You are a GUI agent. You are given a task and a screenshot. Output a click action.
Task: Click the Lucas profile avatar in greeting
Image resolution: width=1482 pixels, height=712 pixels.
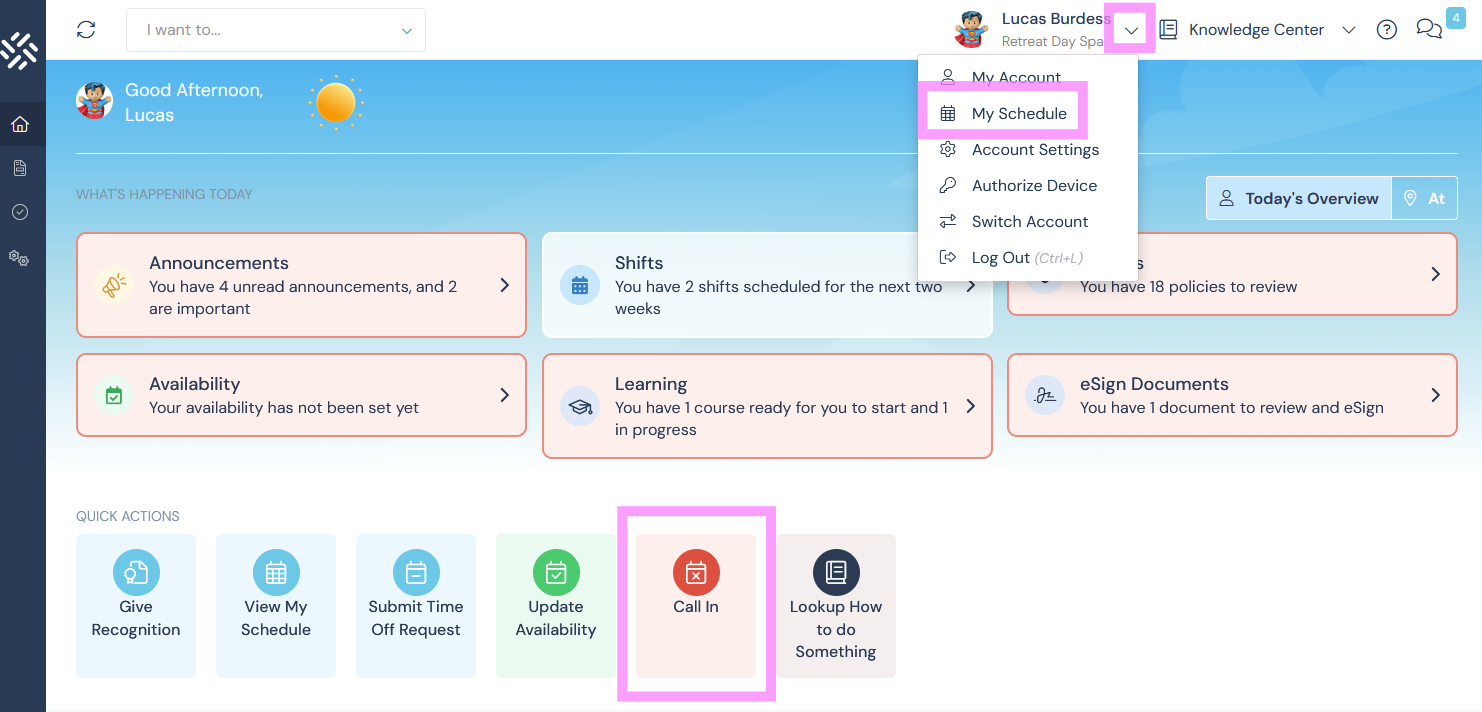(95, 101)
